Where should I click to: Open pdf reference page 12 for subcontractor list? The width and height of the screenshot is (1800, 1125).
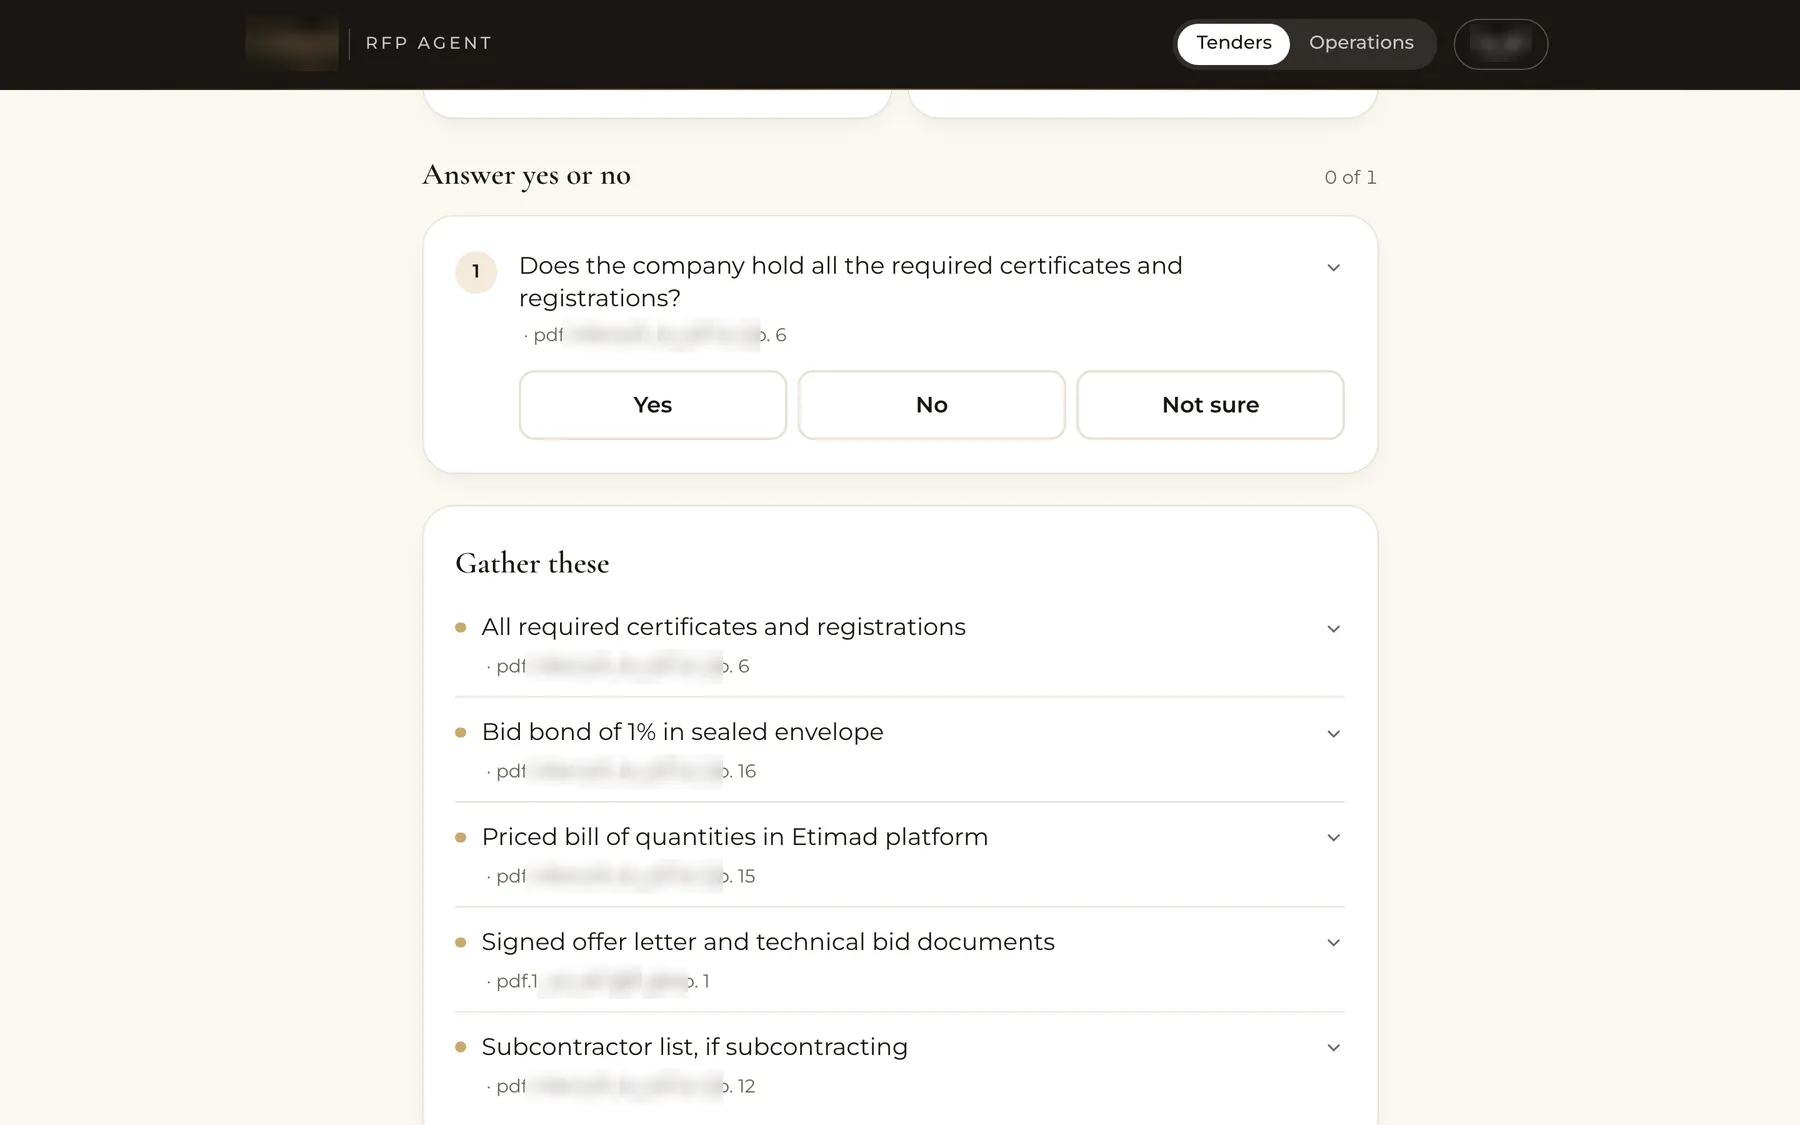pyautogui.click(x=621, y=1086)
